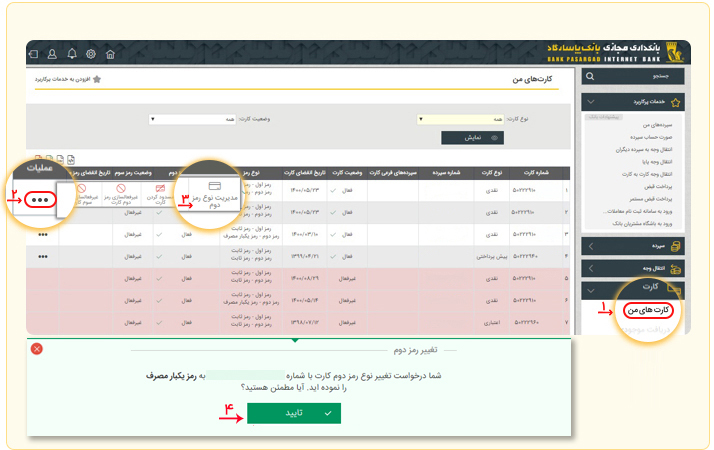Open صورت حساب سپرده in the sidebar

651,137
